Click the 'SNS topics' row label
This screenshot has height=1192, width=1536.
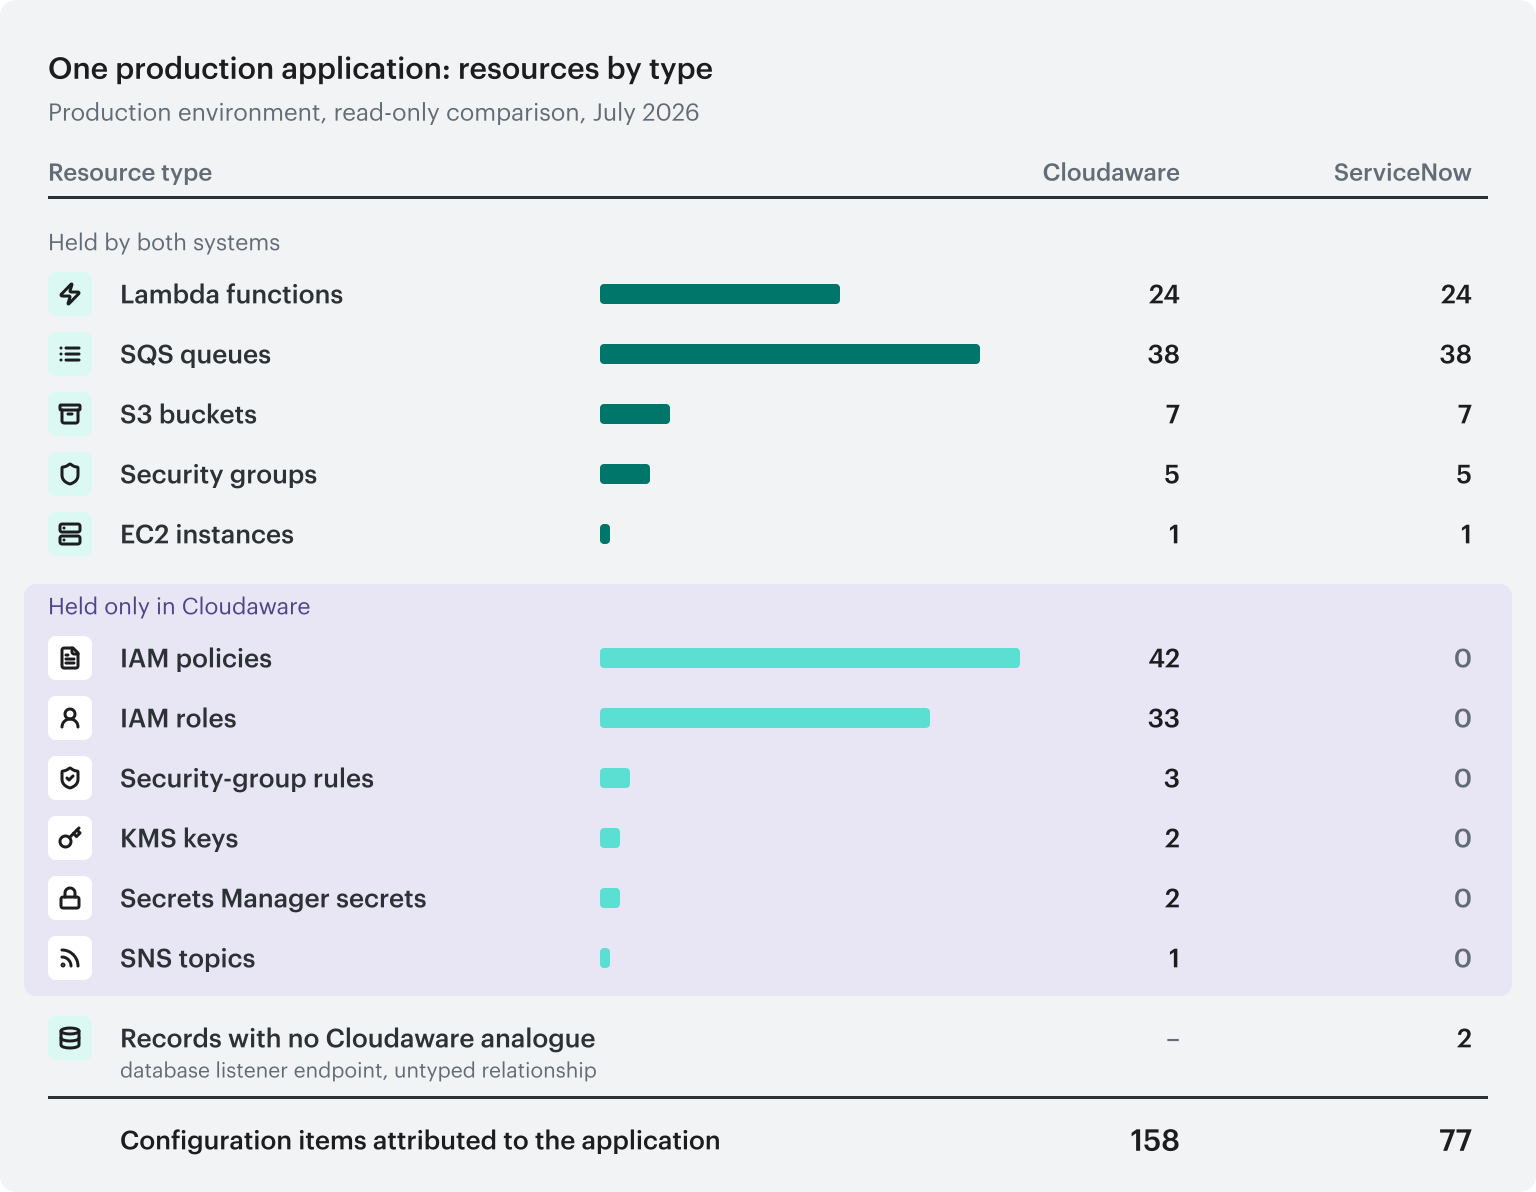187,959
